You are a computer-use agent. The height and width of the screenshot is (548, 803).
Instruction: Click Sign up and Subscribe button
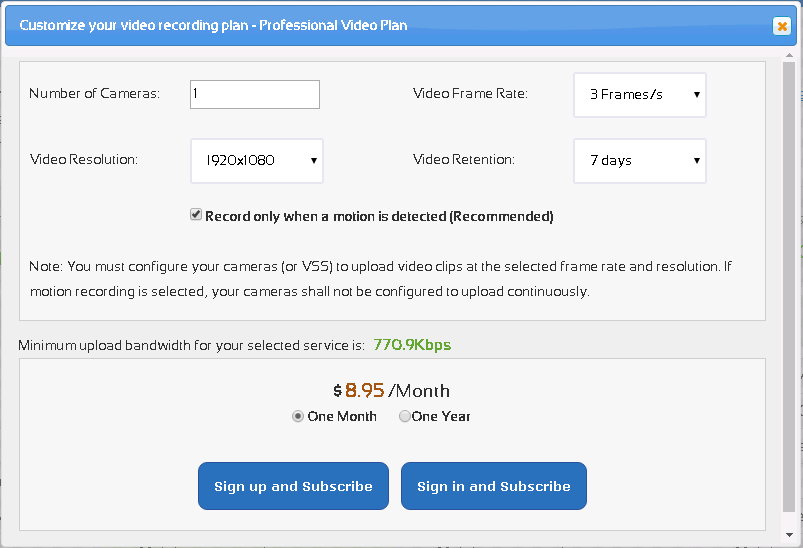293,486
